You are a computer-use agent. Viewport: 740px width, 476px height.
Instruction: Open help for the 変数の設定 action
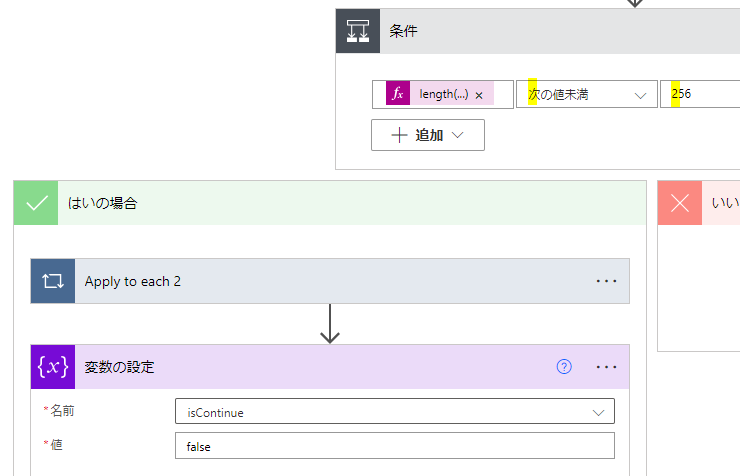[564, 367]
